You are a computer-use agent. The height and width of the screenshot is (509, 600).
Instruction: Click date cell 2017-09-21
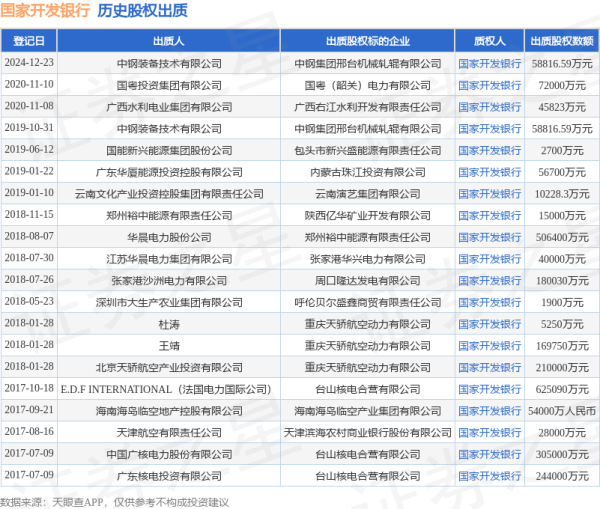[29, 410]
